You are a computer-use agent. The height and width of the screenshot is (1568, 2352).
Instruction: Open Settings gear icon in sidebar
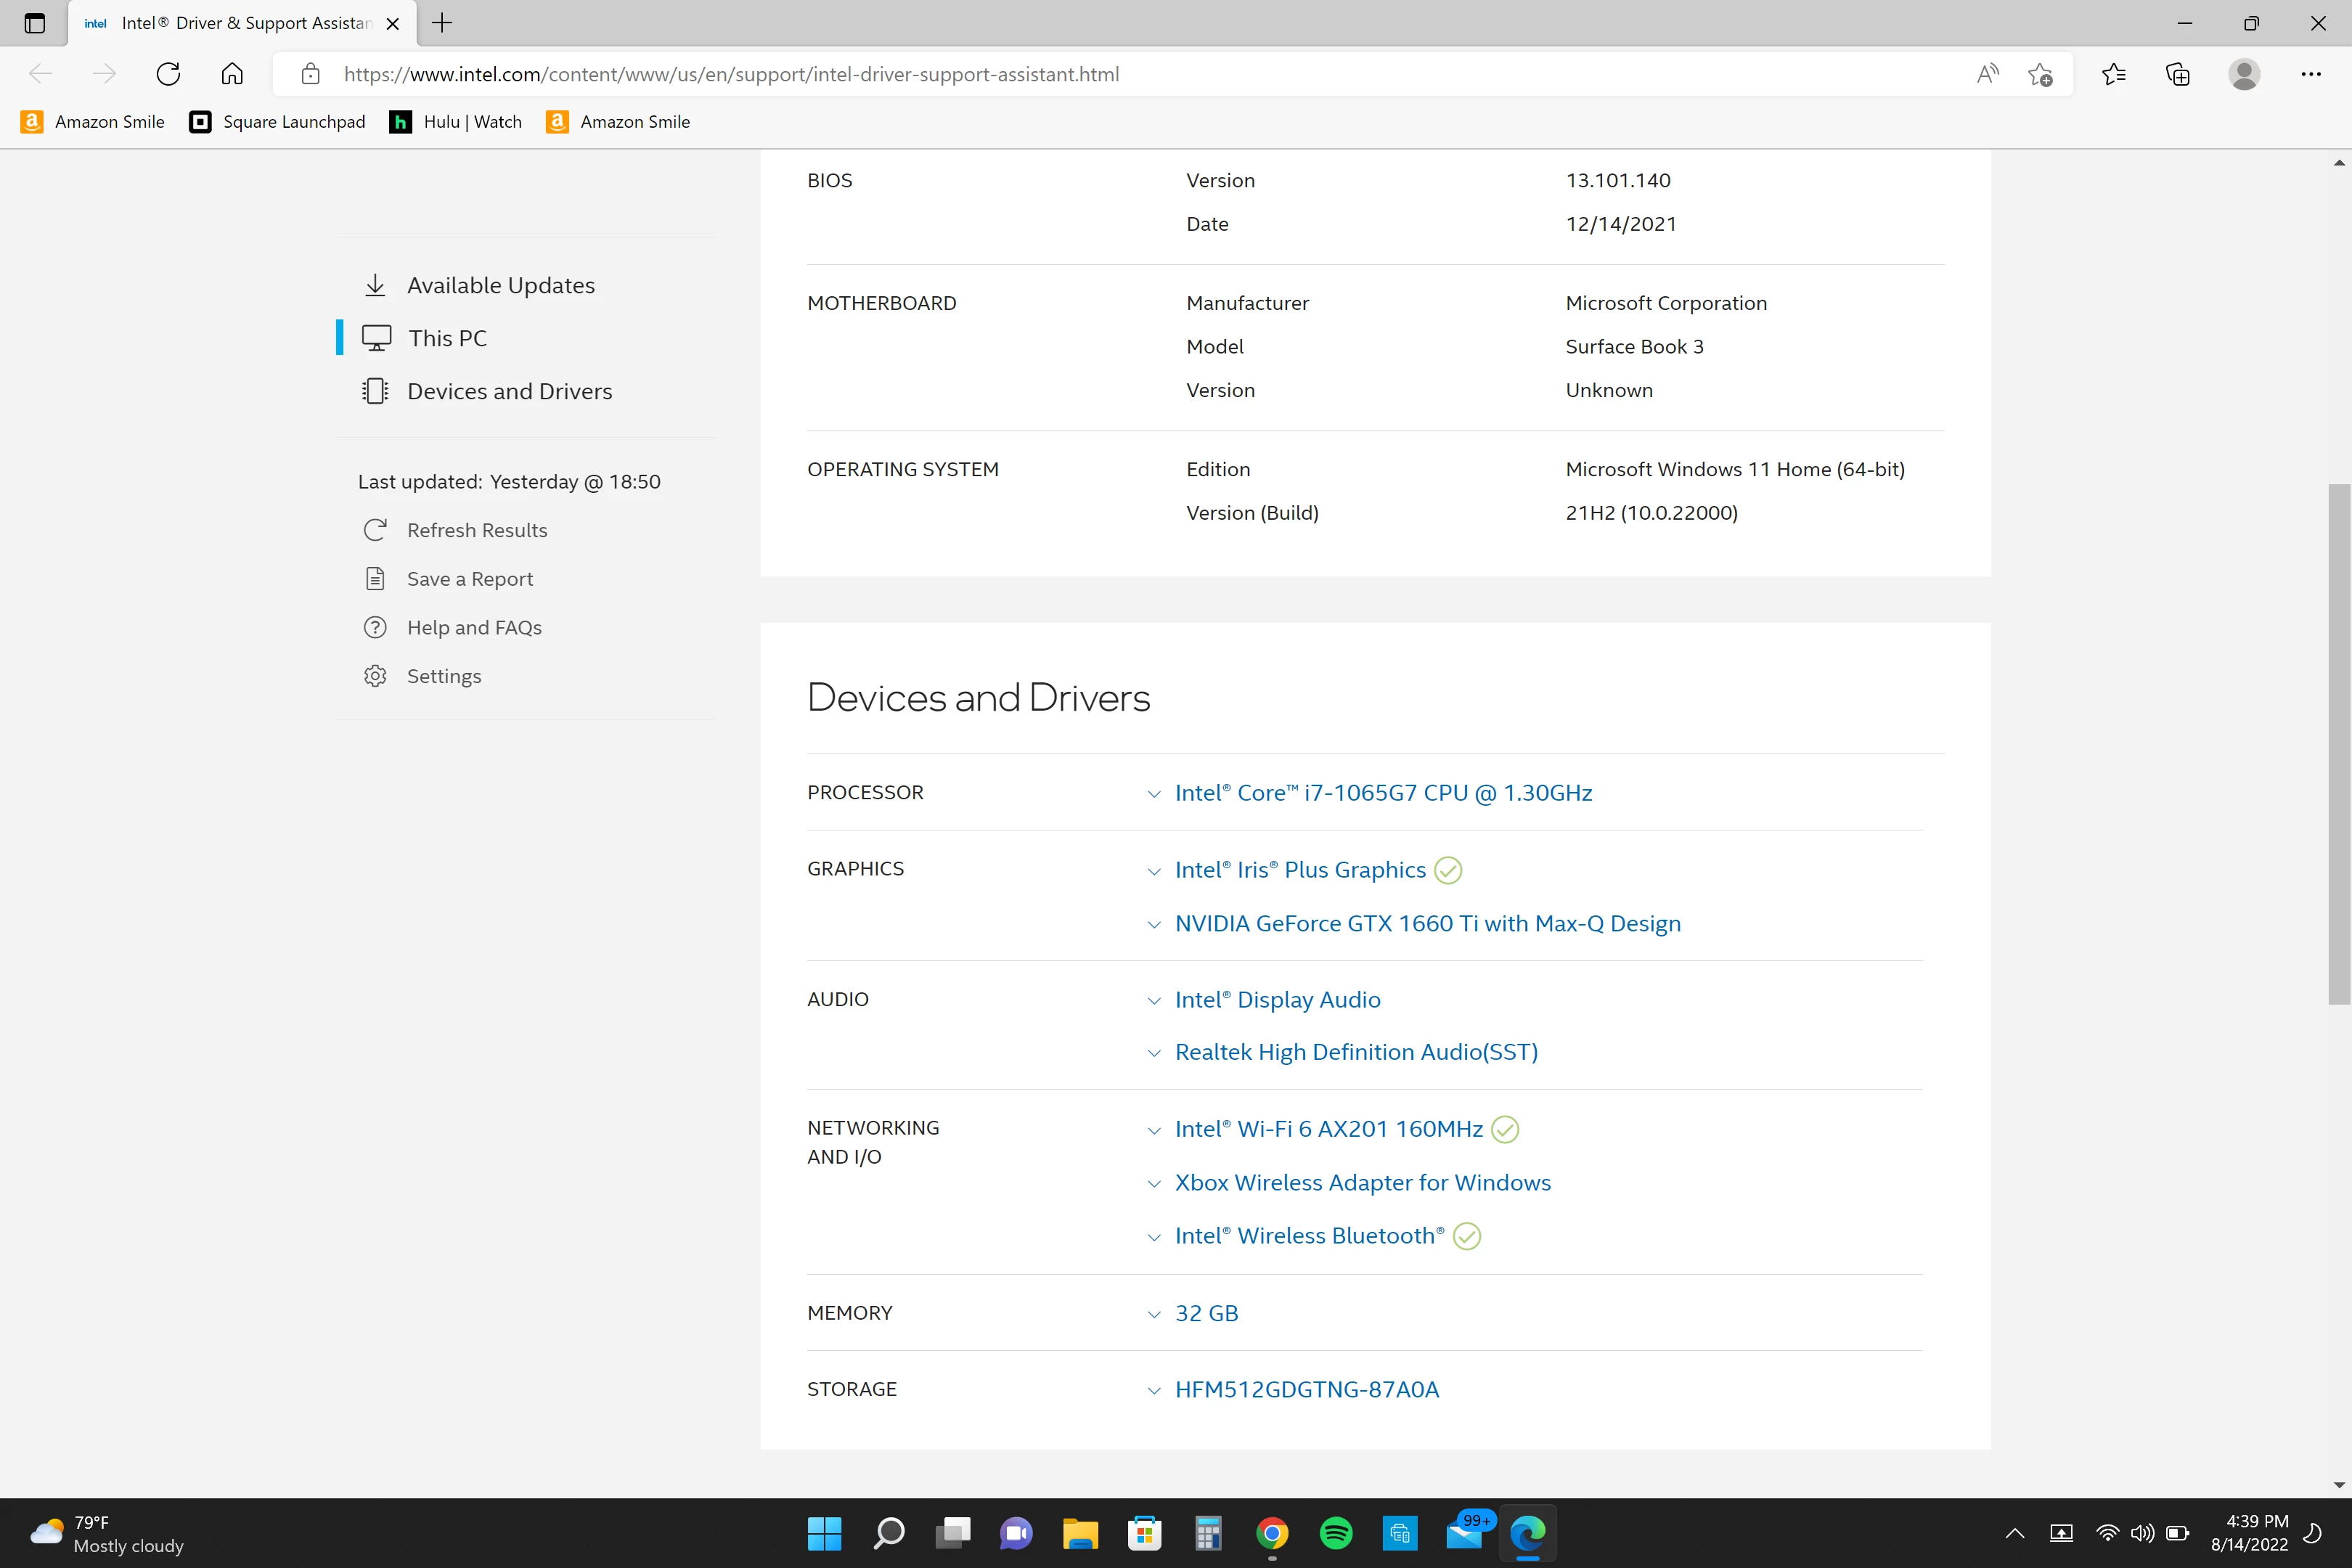coord(375,676)
